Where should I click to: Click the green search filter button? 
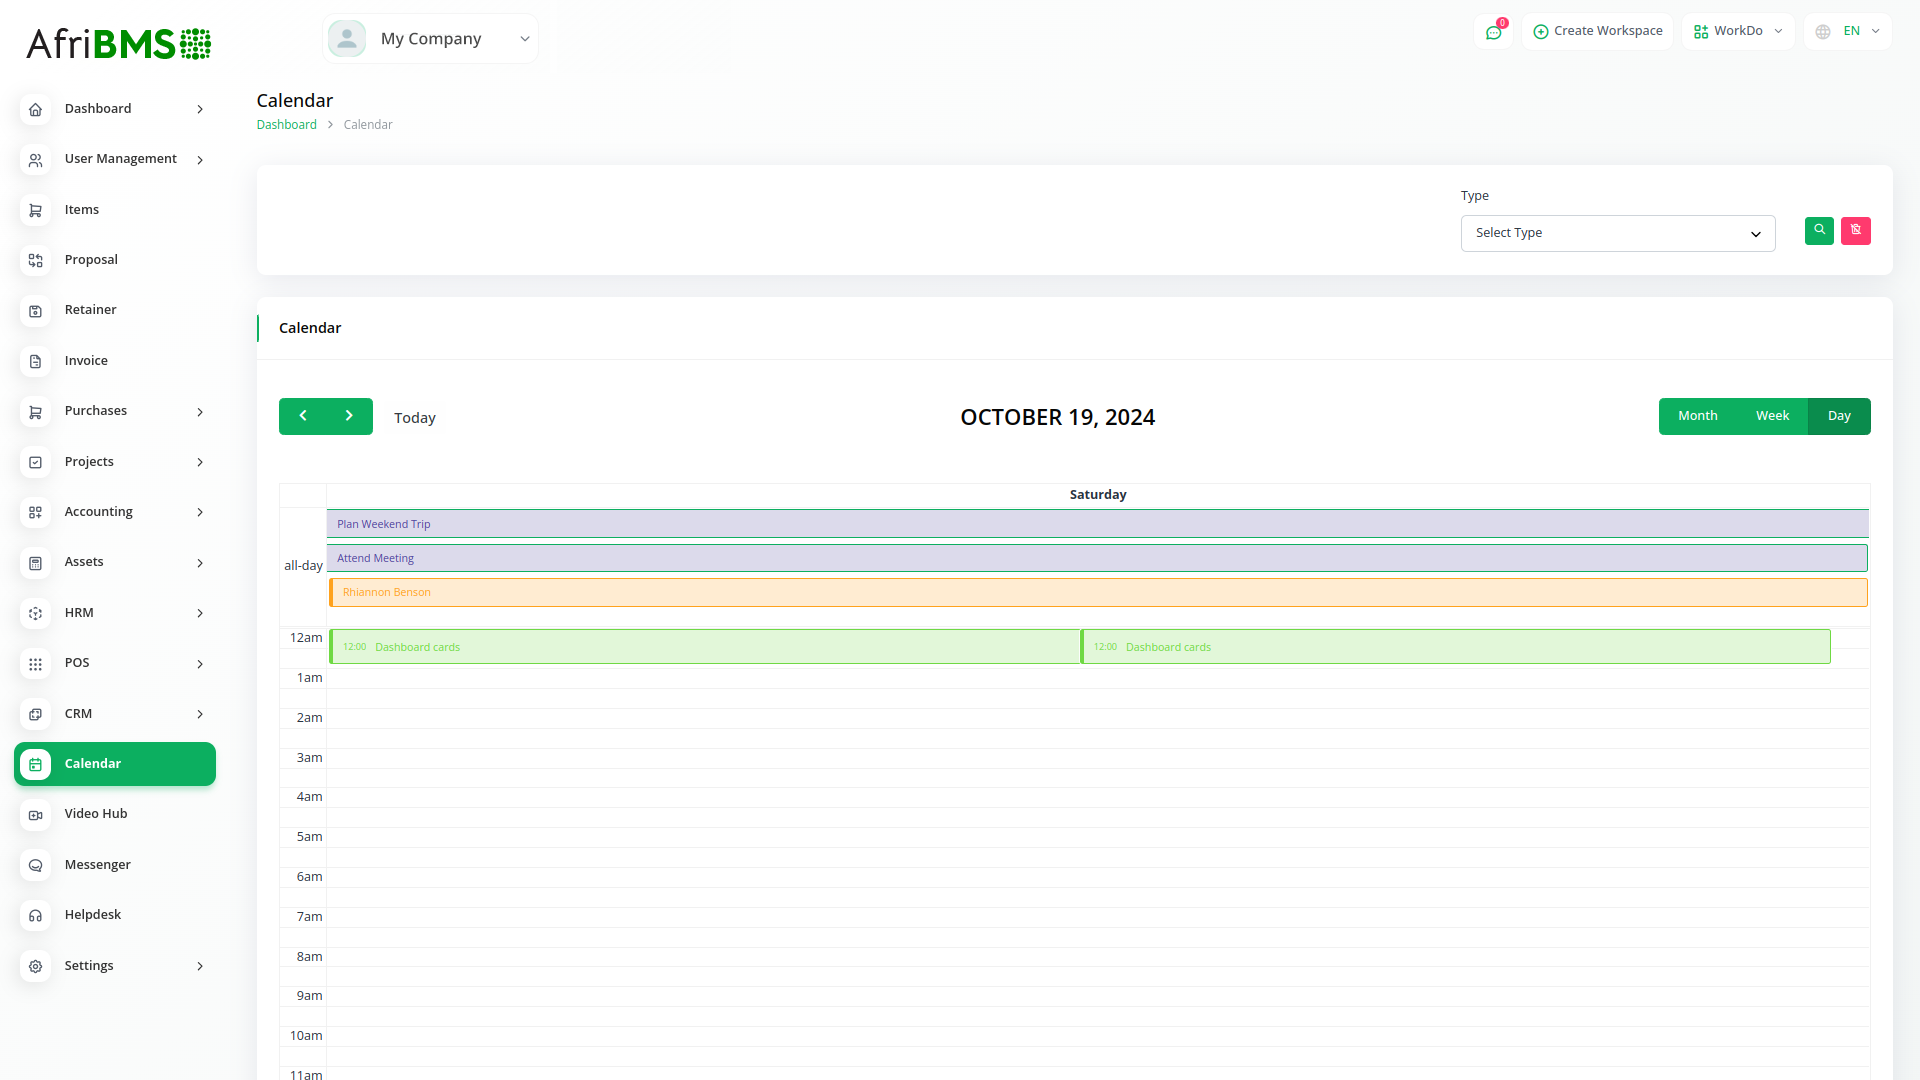pyautogui.click(x=1819, y=231)
